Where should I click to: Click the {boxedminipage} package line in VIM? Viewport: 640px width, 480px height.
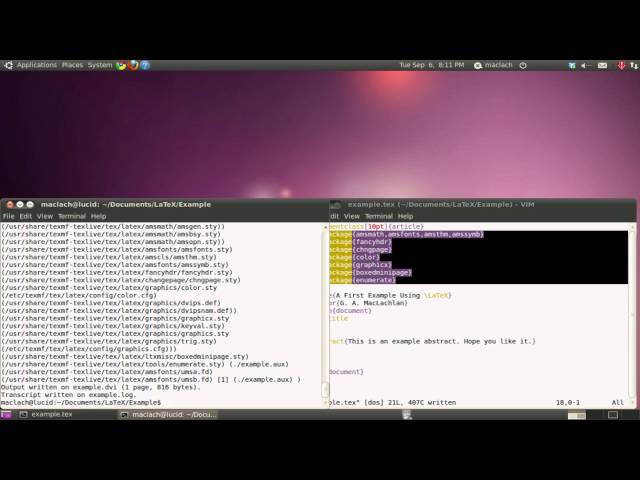pyautogui.click(x=371, y=273)
